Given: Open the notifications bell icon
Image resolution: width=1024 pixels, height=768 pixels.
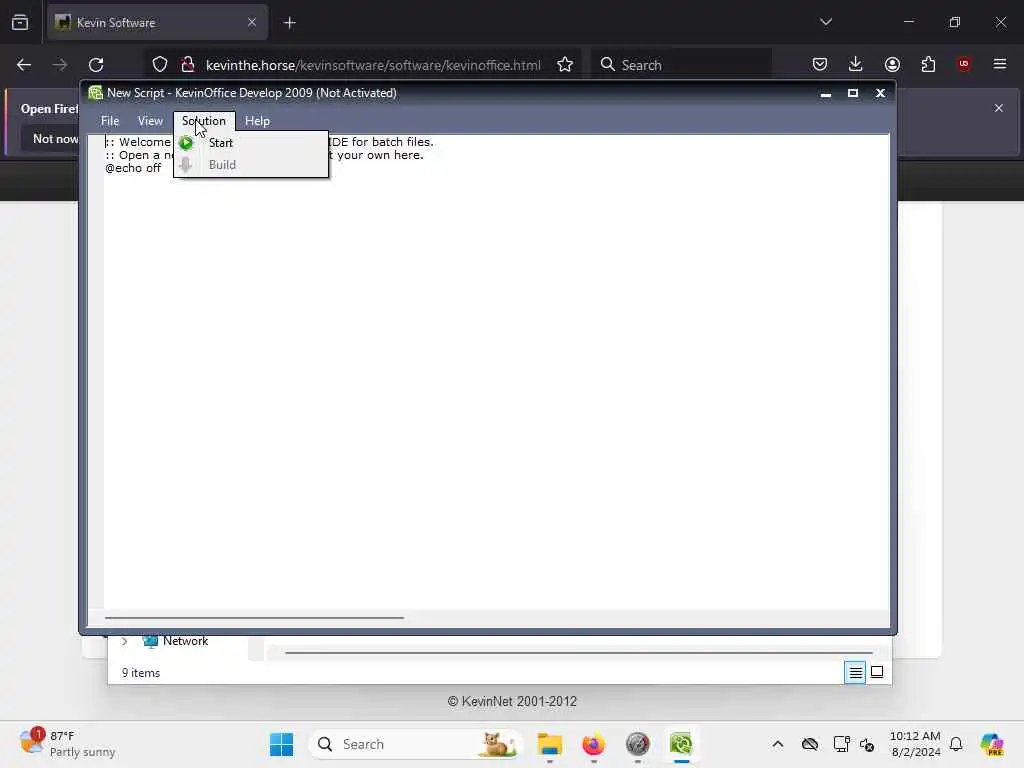Looking at the screenshot, I should click(x=956, y=744).
